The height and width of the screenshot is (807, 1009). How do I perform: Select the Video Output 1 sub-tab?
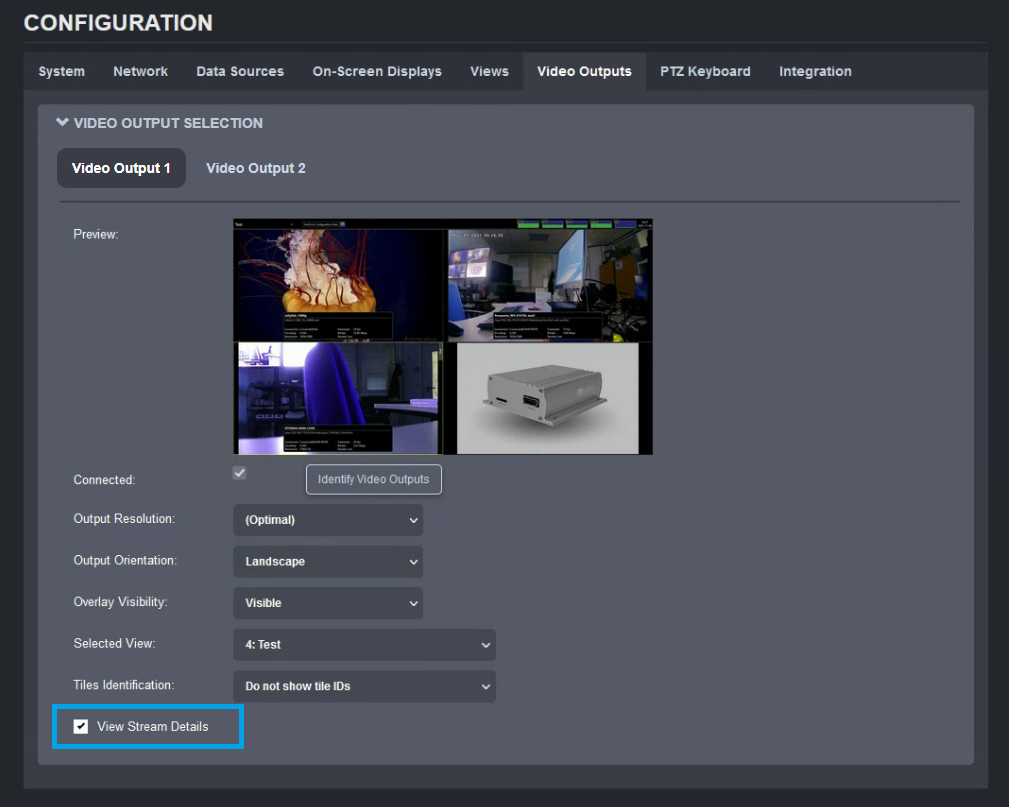tap(121, 168)
